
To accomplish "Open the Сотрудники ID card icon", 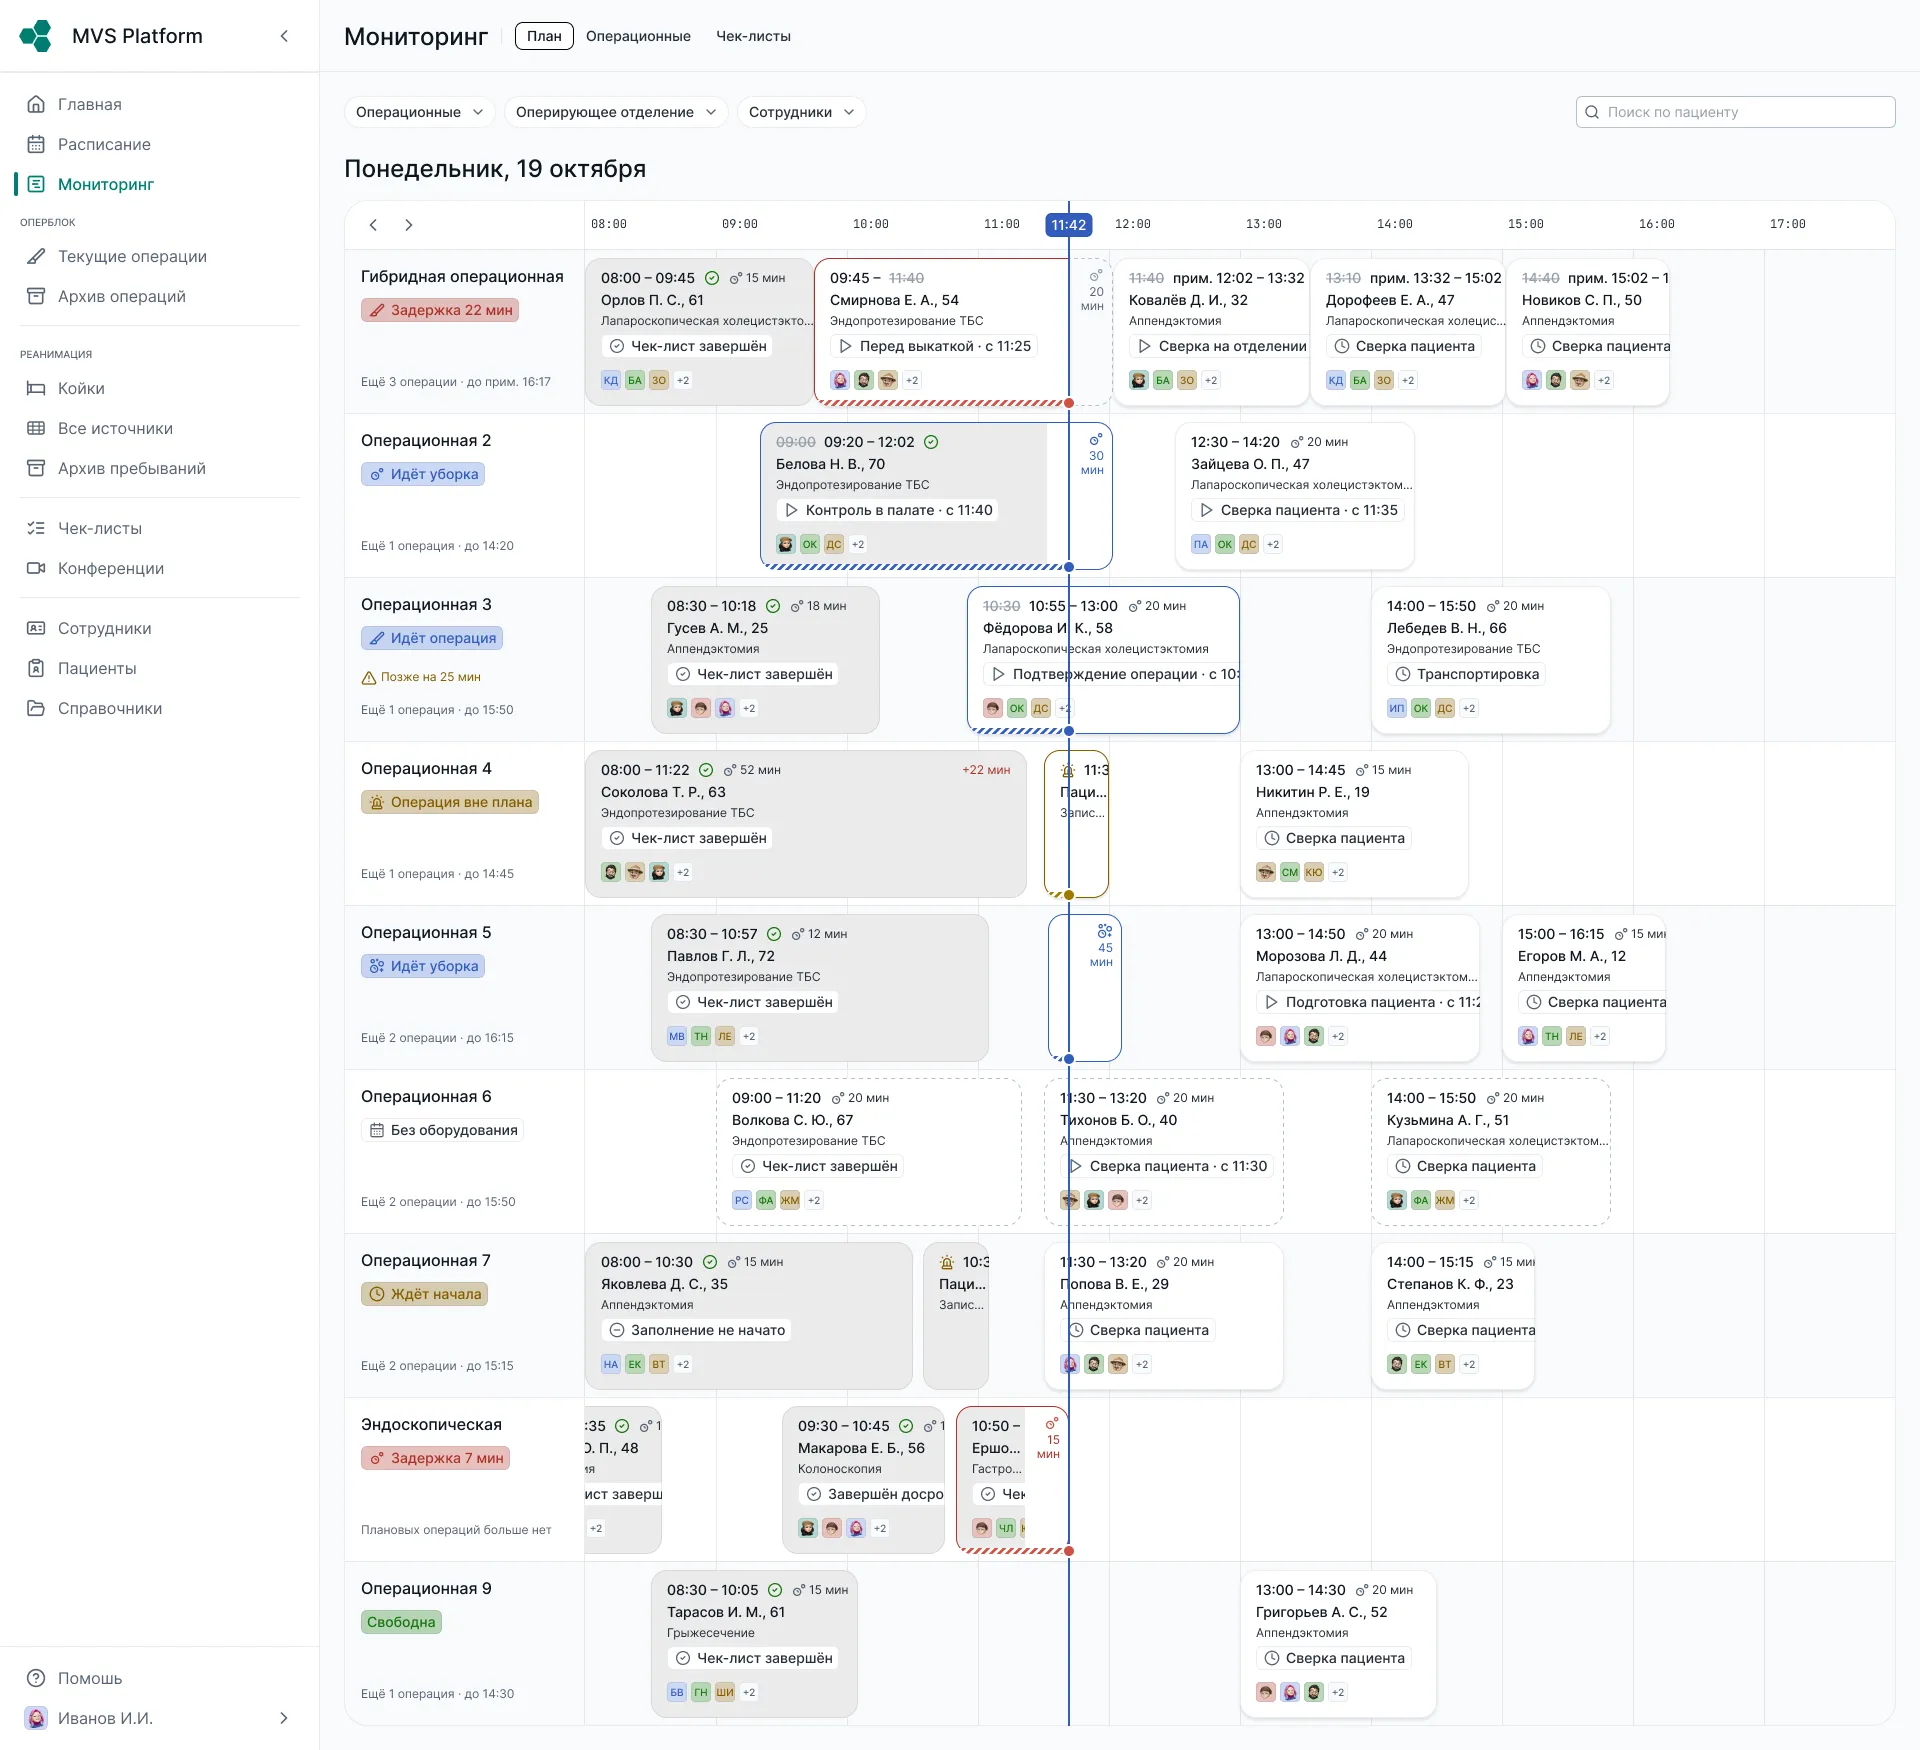I will click(36, 628).
